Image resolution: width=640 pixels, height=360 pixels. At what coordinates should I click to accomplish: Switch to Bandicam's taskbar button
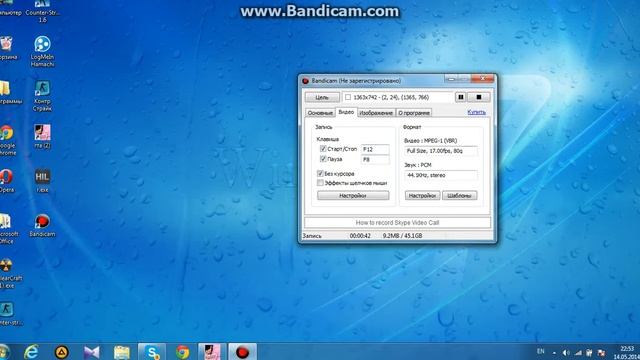point(242,352)
